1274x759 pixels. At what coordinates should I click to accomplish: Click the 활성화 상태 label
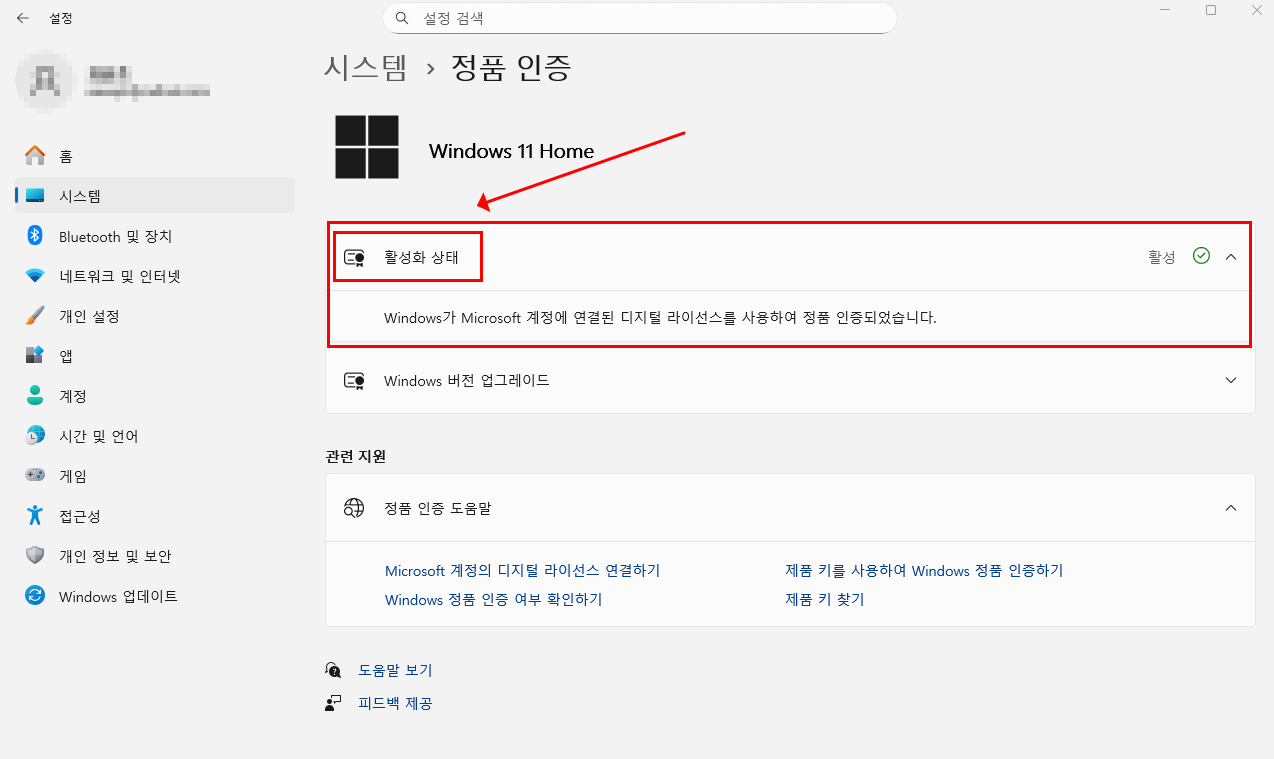click(421, 257)
